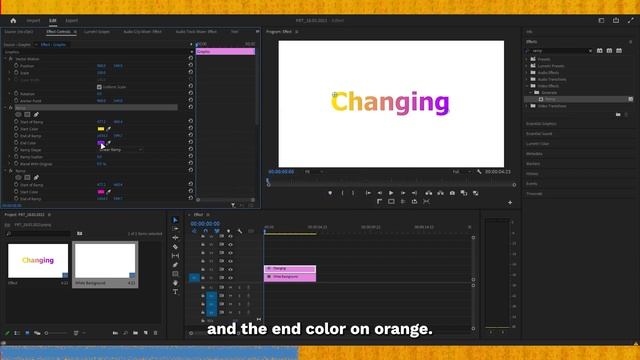Click Add Marker button in monitor
Viewport: 640px width, 360px height.
coord(330,193)
